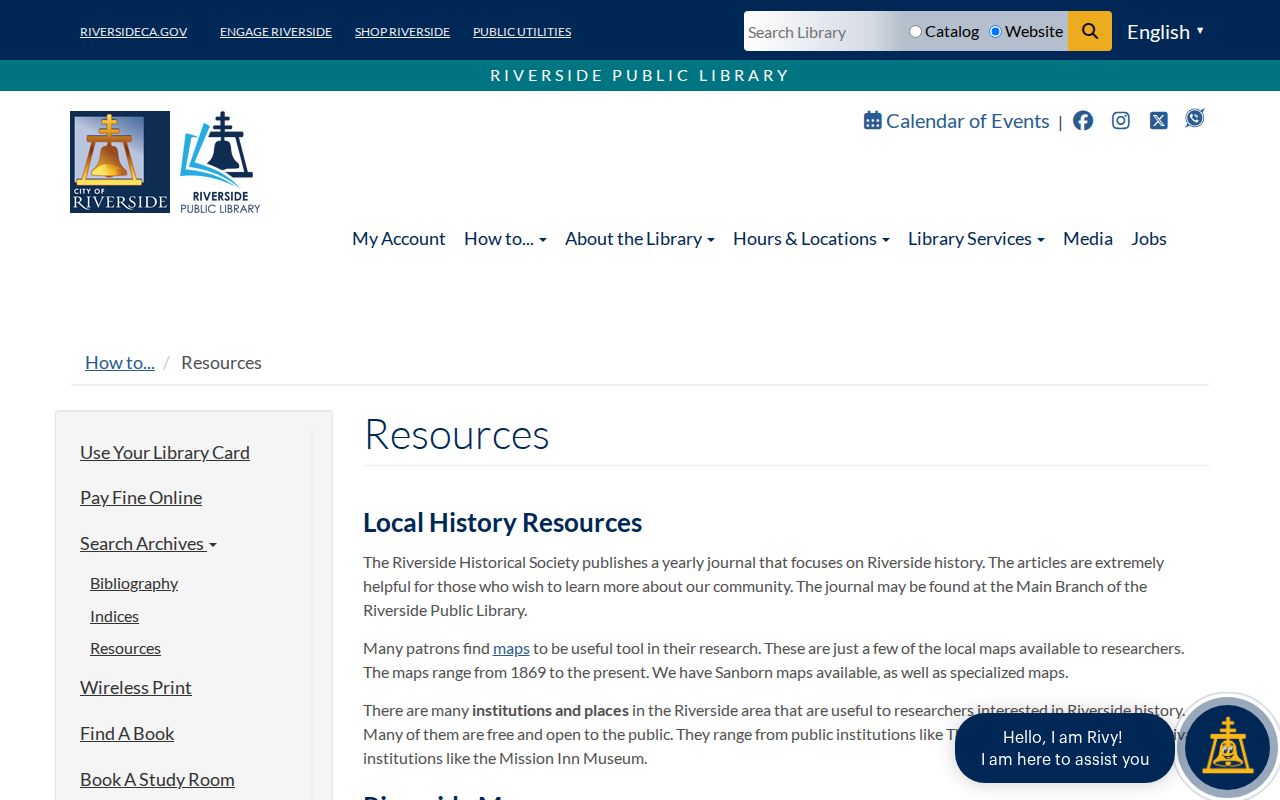Expand the How to... menu
1280x800 pixels.
505,239
